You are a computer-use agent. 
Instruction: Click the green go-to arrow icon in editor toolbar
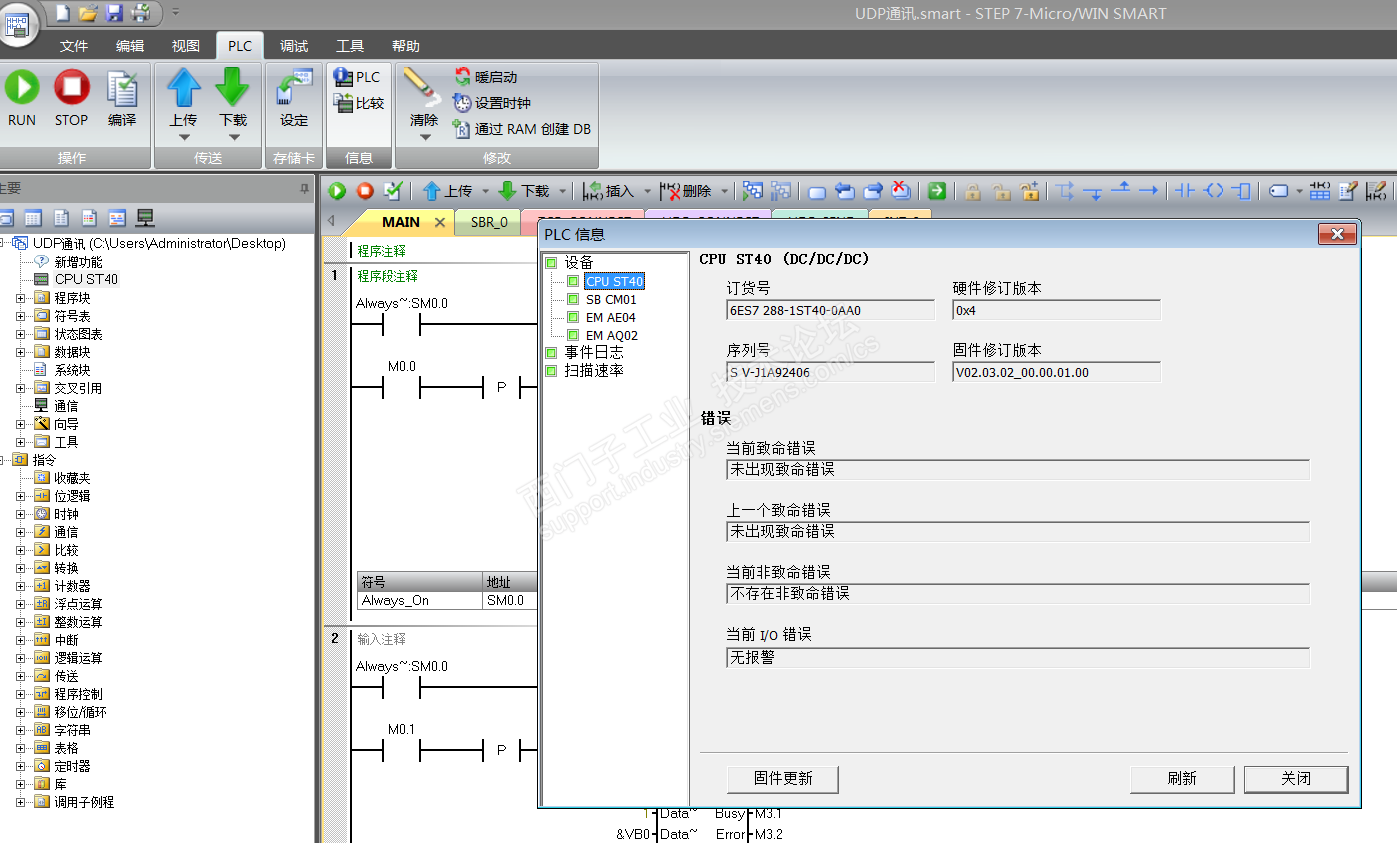[937, 190]
